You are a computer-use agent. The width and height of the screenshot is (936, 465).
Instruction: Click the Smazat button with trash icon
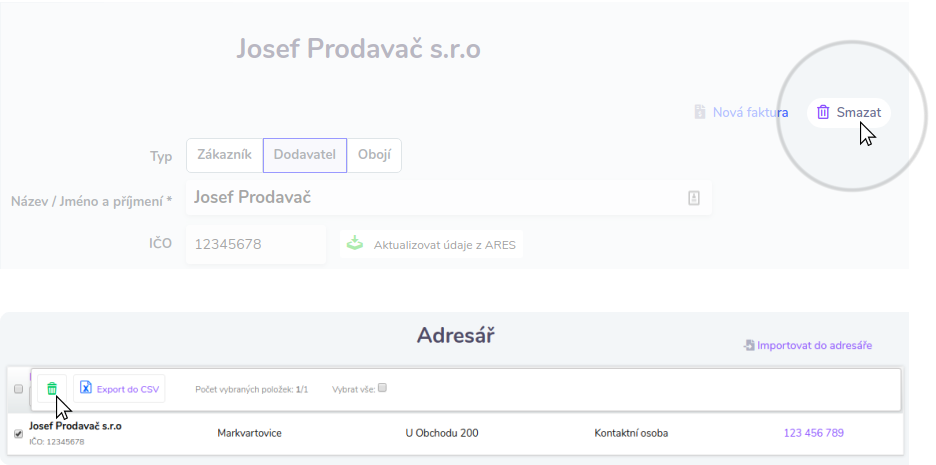pos(849,112)
